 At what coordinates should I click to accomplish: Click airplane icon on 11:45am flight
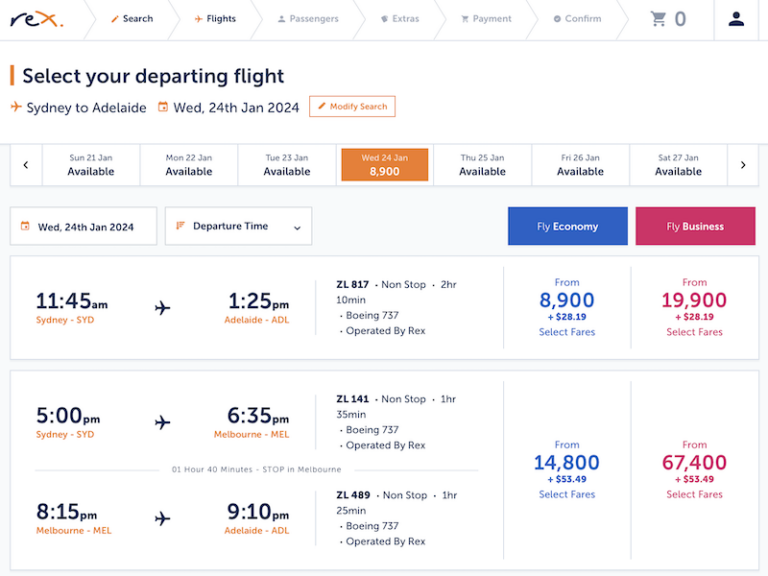point(163,308)
